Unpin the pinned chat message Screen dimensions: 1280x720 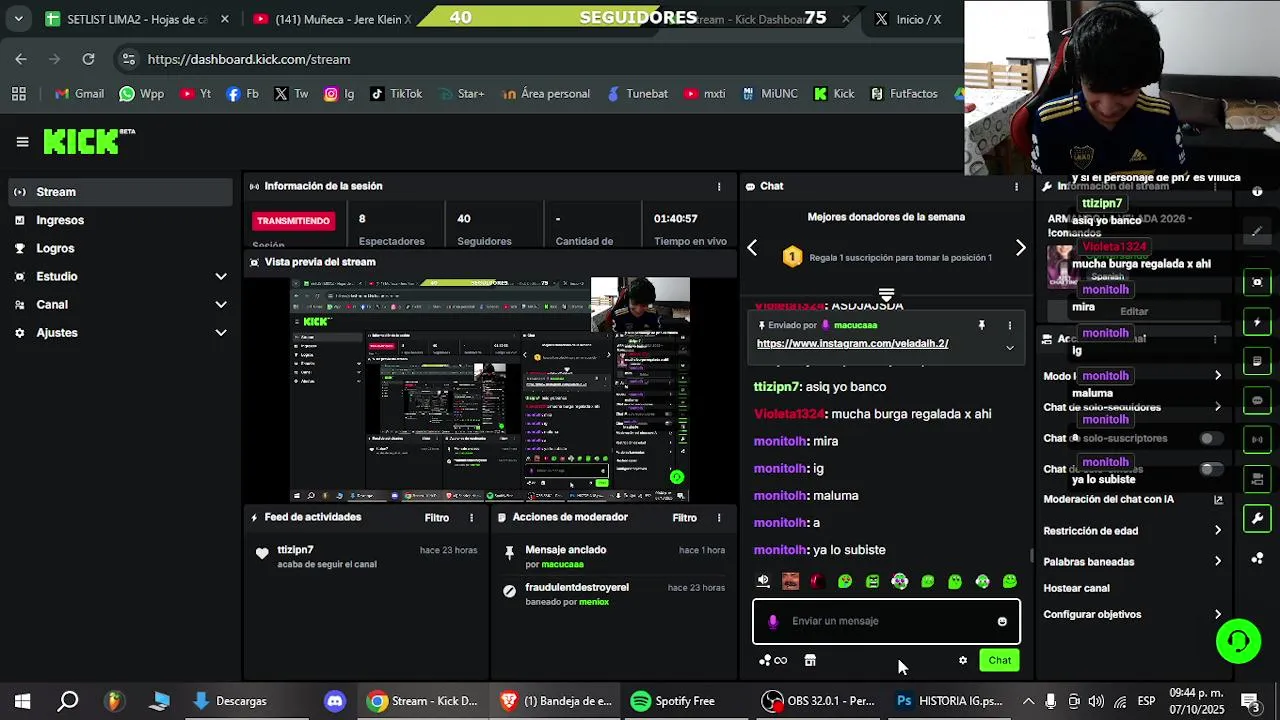981,325
